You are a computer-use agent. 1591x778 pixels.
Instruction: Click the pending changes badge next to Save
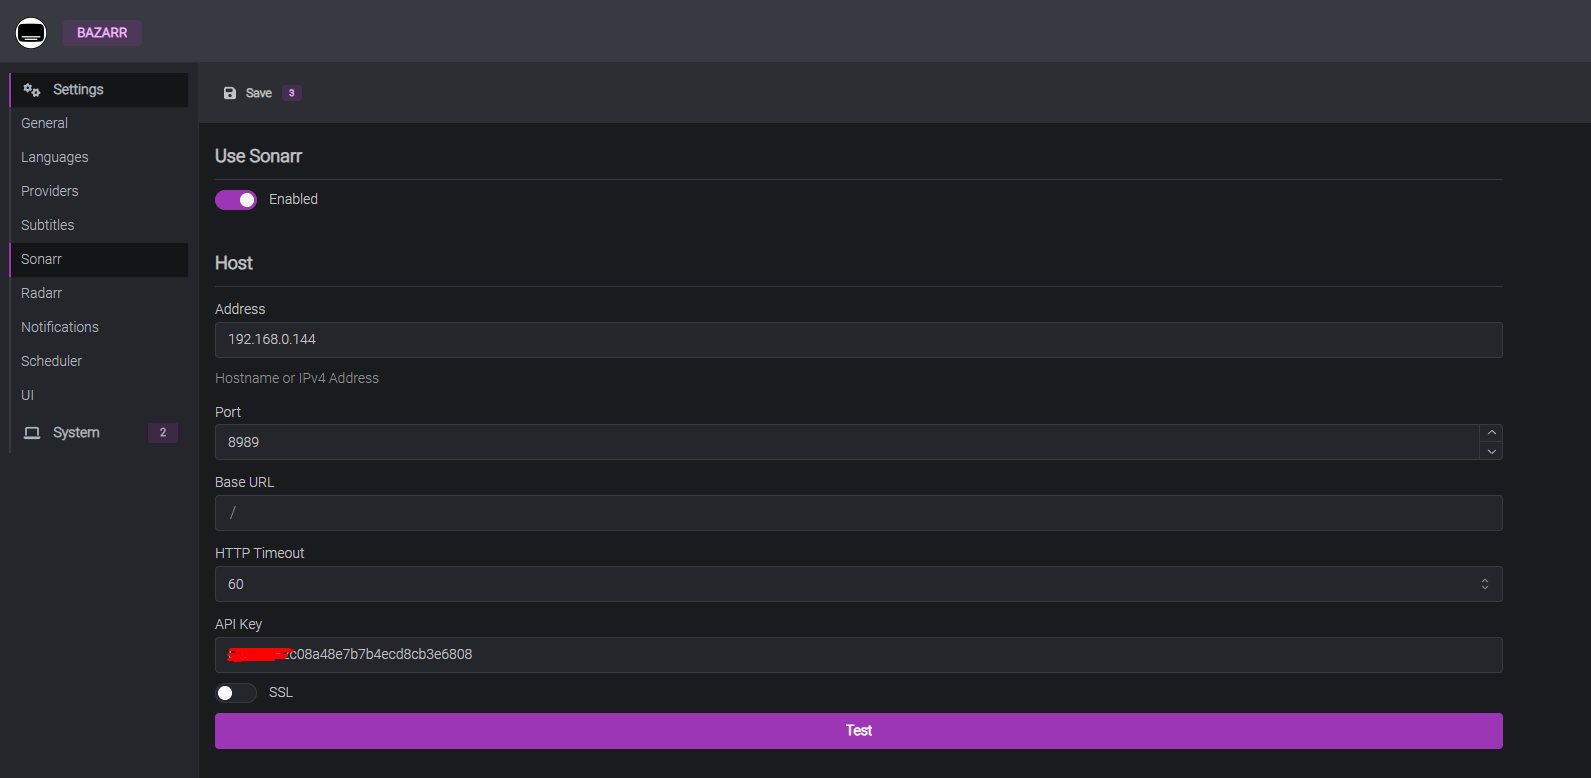291,93
